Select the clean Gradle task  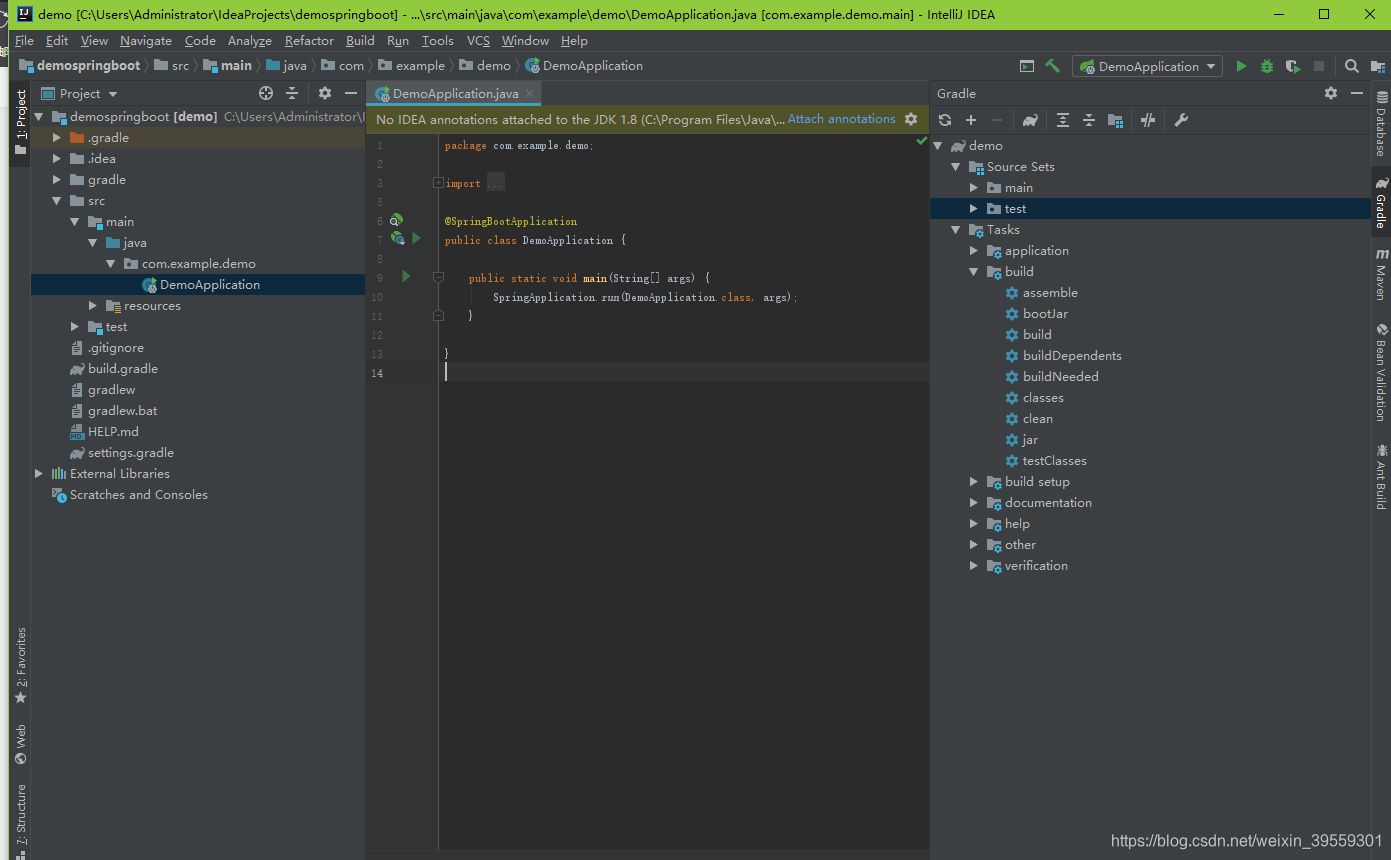(x=1038, y=419)
